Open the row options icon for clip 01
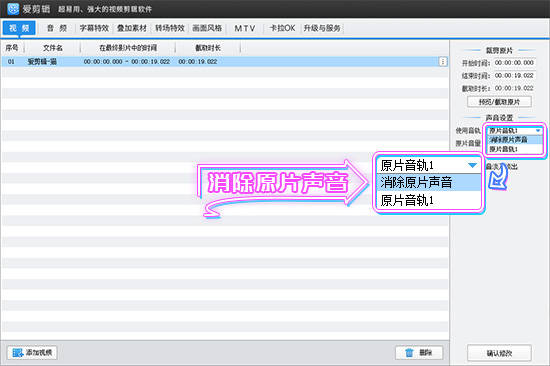This screenshot has height=366, width=550. [x=443, y=62]
